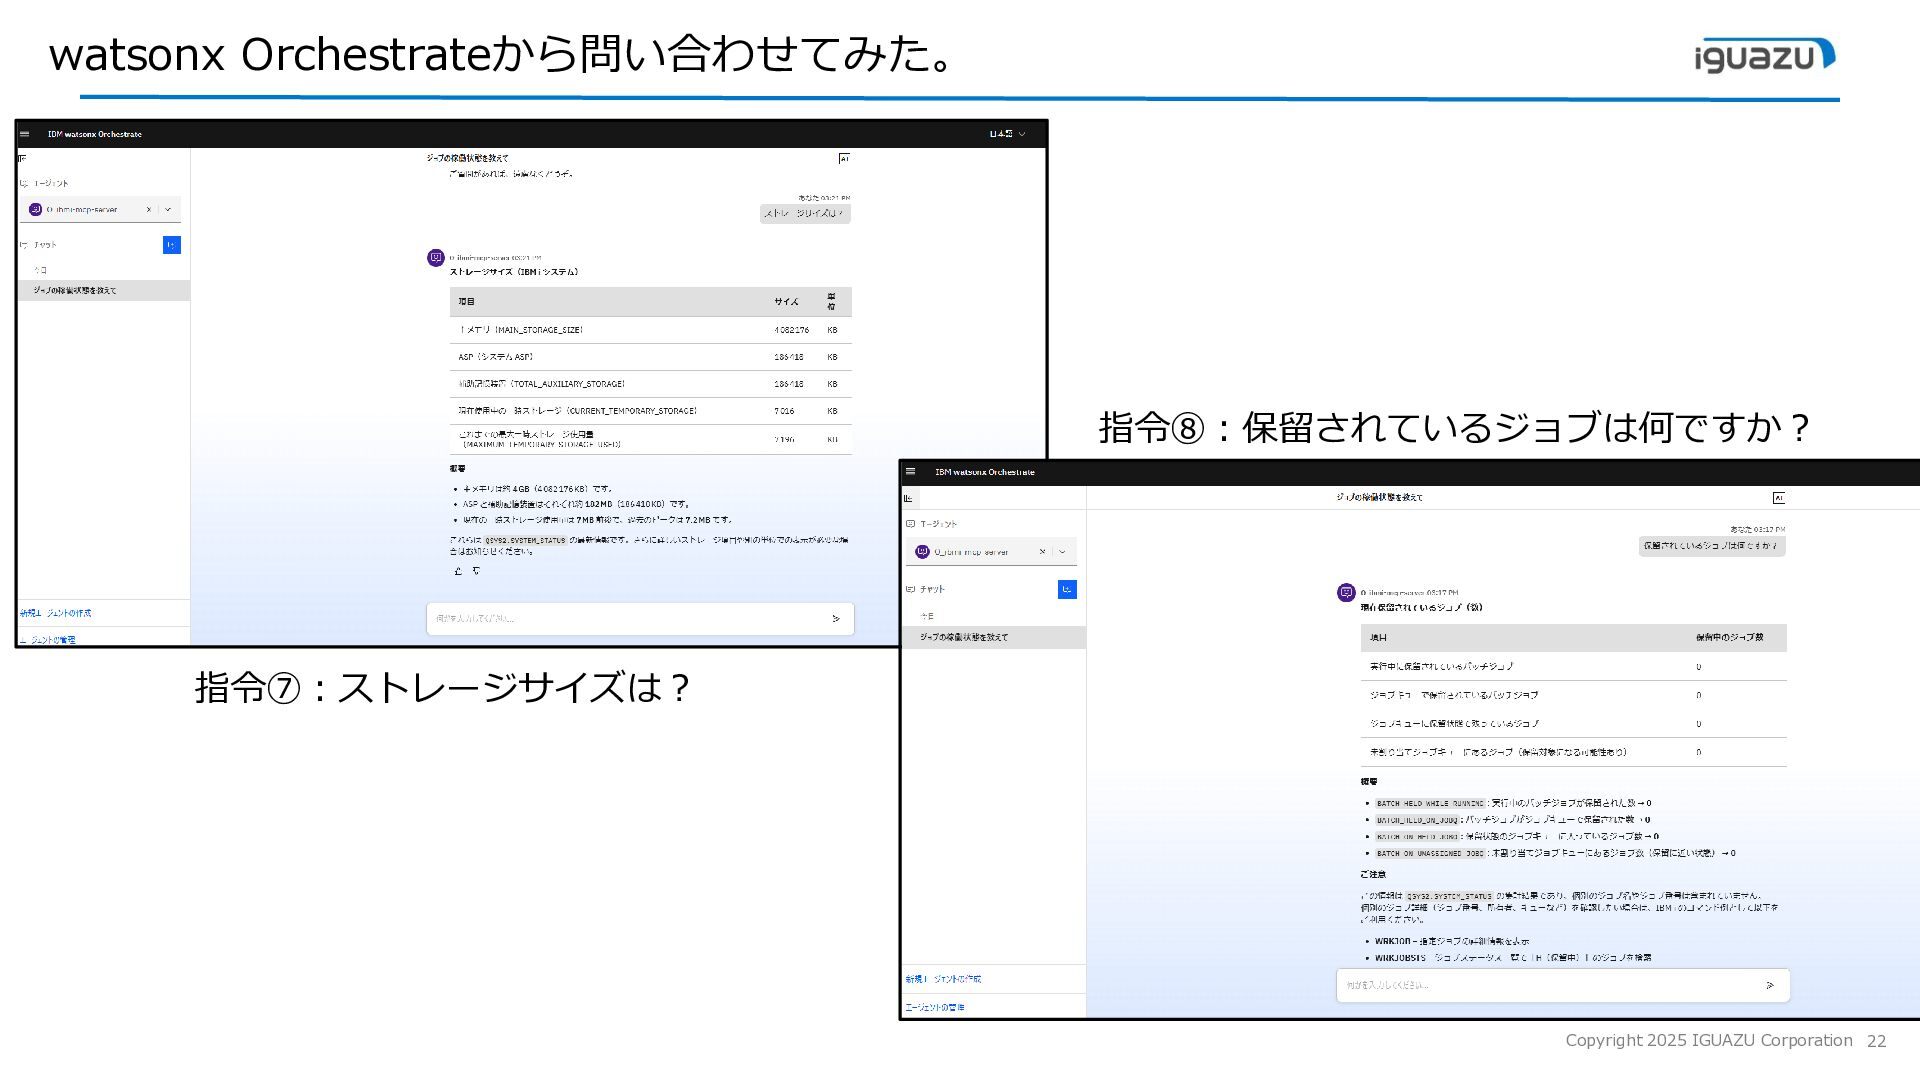Click the TOTAL_AUXILIARY_STORAGE table row

[651, 384]
